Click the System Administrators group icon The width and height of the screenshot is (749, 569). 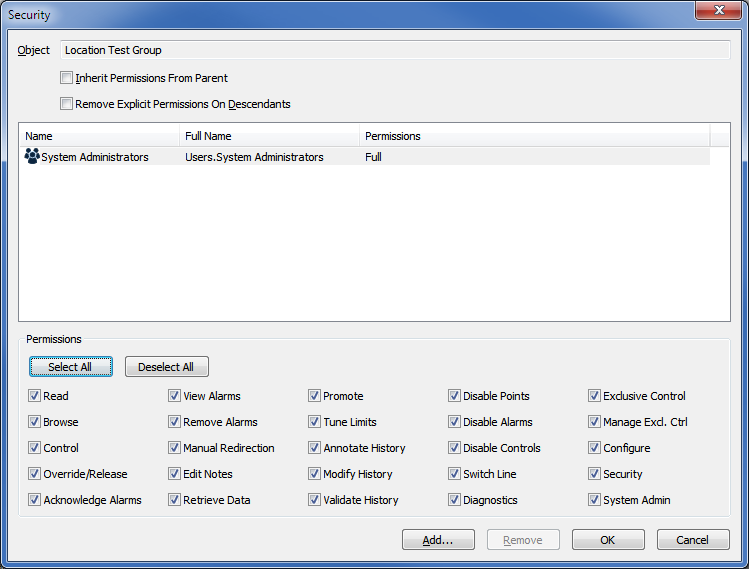click(32, 157)
